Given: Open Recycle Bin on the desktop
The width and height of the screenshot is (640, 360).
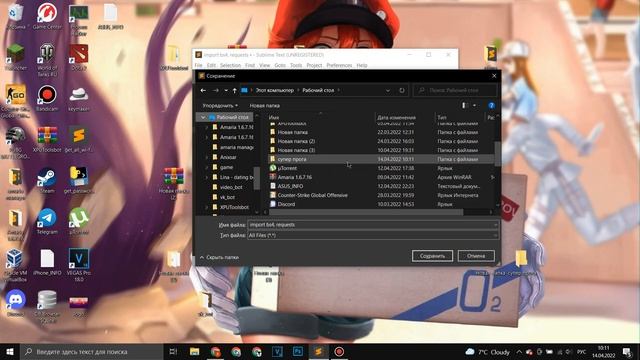Looking at the screenshot, I should (16, 16).
